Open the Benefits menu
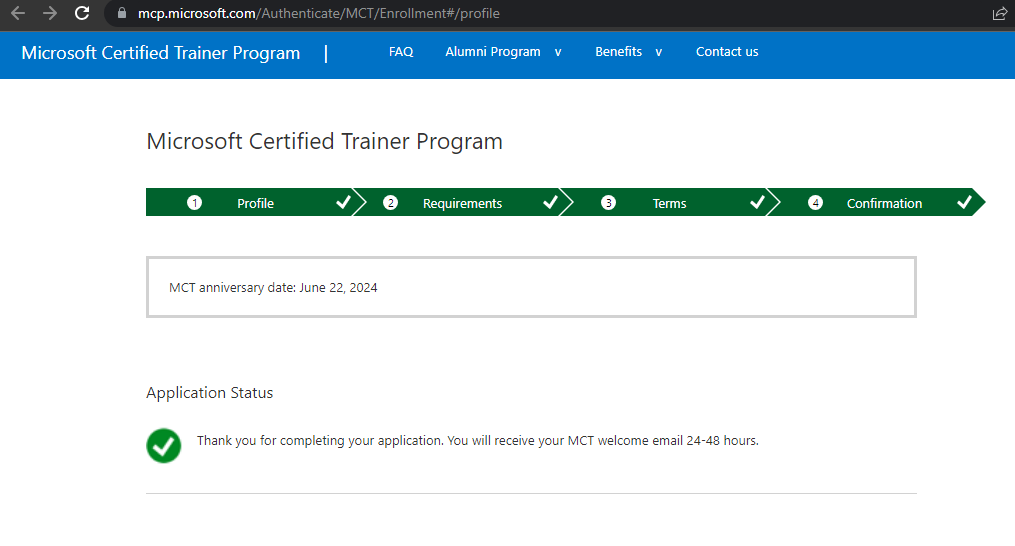Screen dimensions: 1015x546 tap(618, 52)
